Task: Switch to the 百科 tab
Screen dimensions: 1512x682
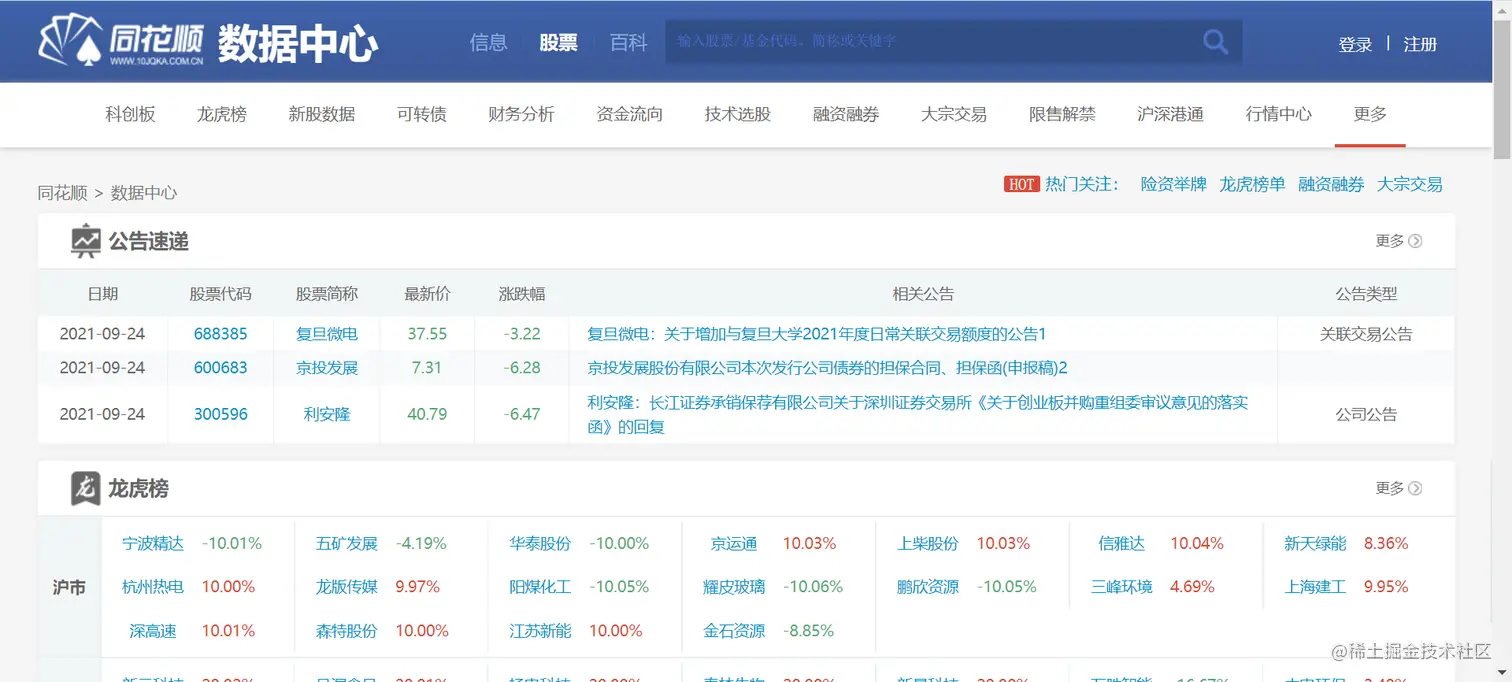Action: pos(628,42)
